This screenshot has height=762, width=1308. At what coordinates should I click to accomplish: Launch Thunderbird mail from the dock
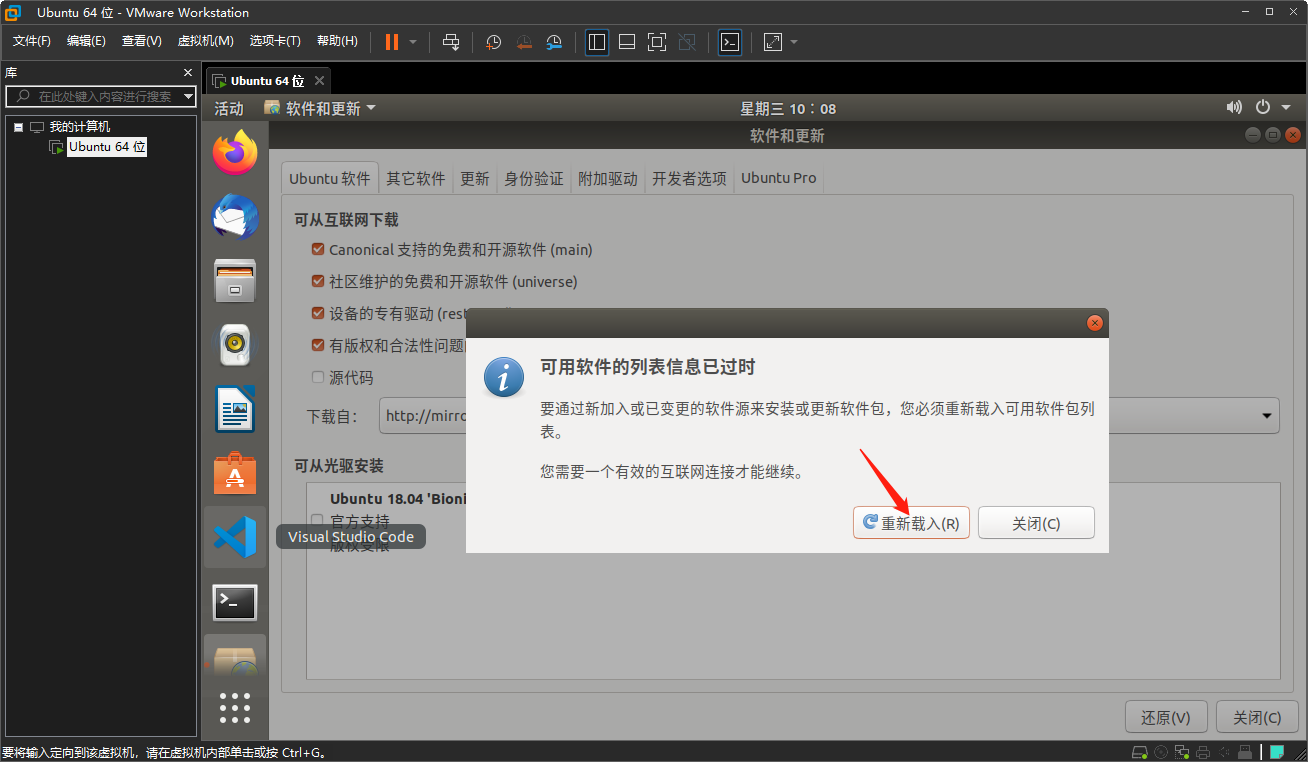[x=235, y=216]
